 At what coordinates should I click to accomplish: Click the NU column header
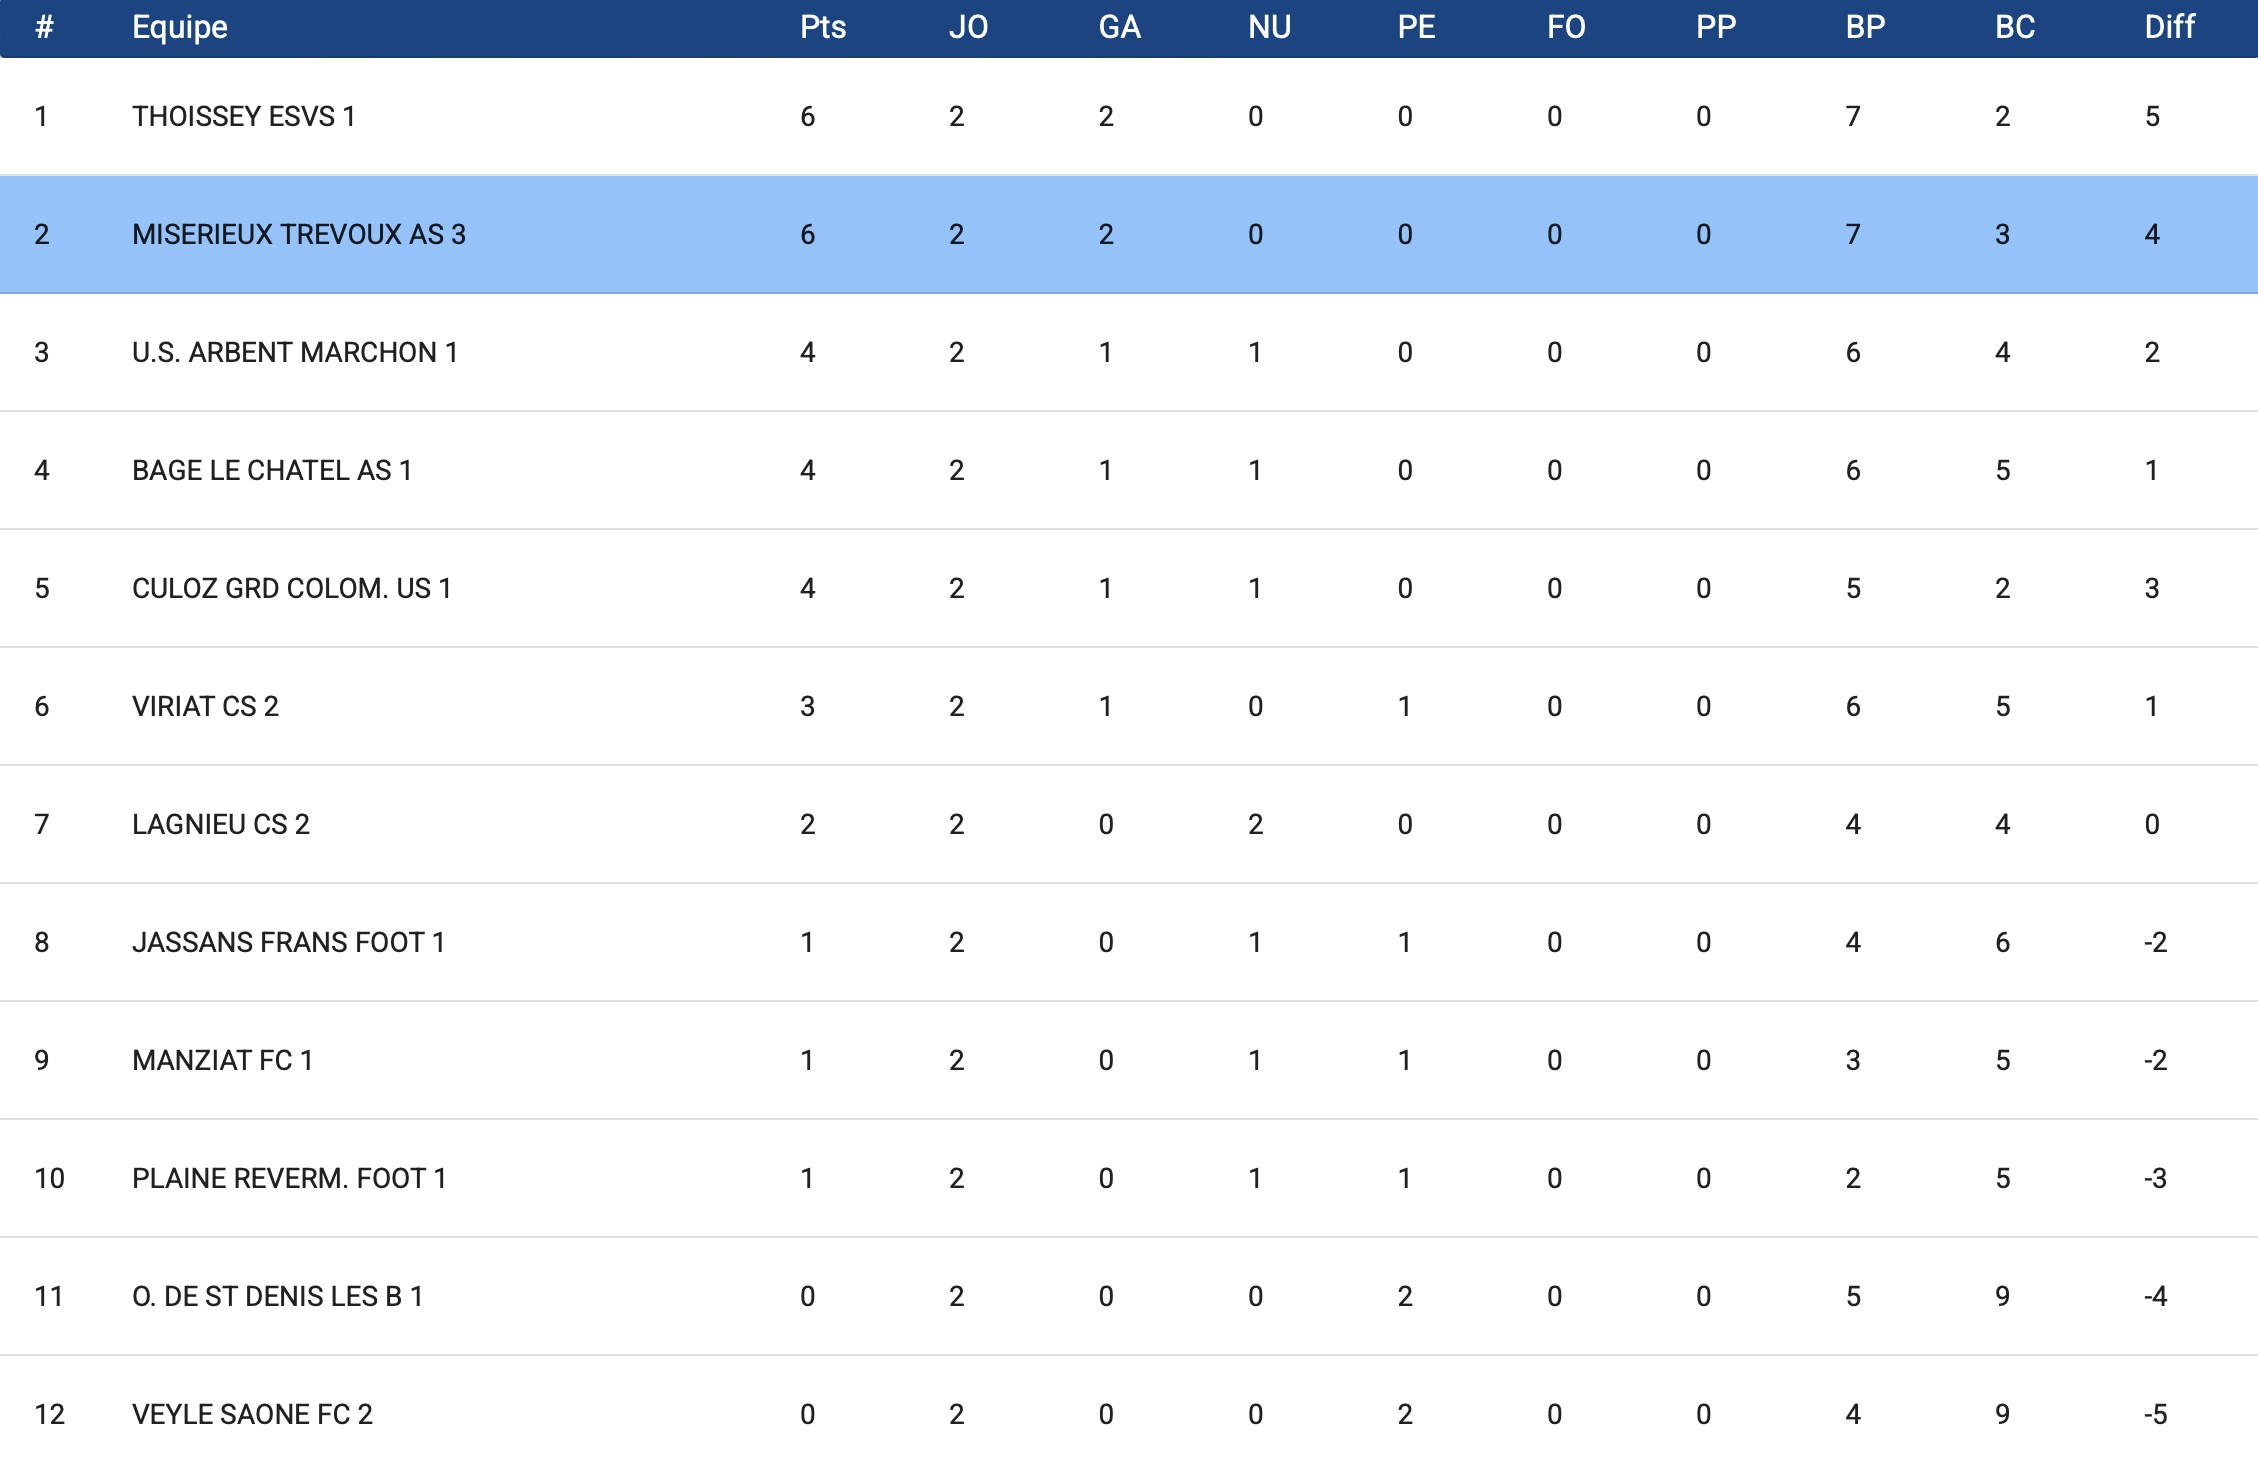[x=1269, y=27]
